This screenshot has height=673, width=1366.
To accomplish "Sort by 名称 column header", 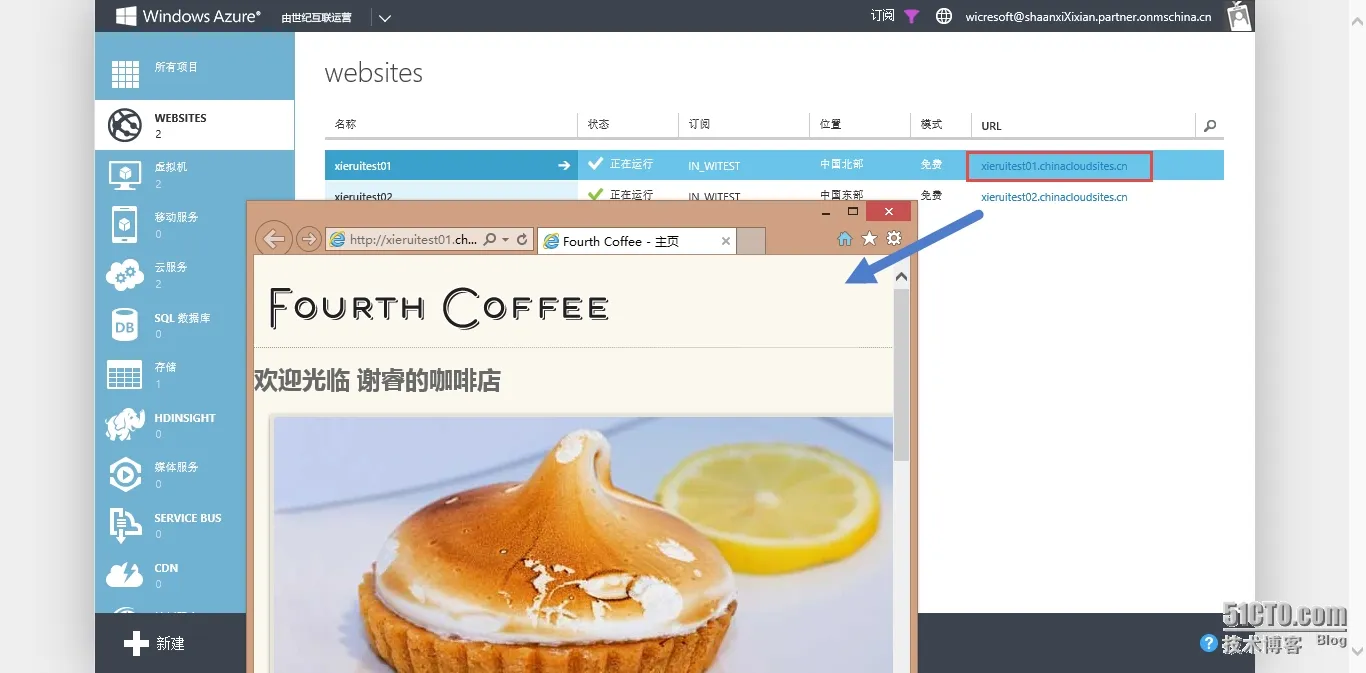I will click(345, 124).
